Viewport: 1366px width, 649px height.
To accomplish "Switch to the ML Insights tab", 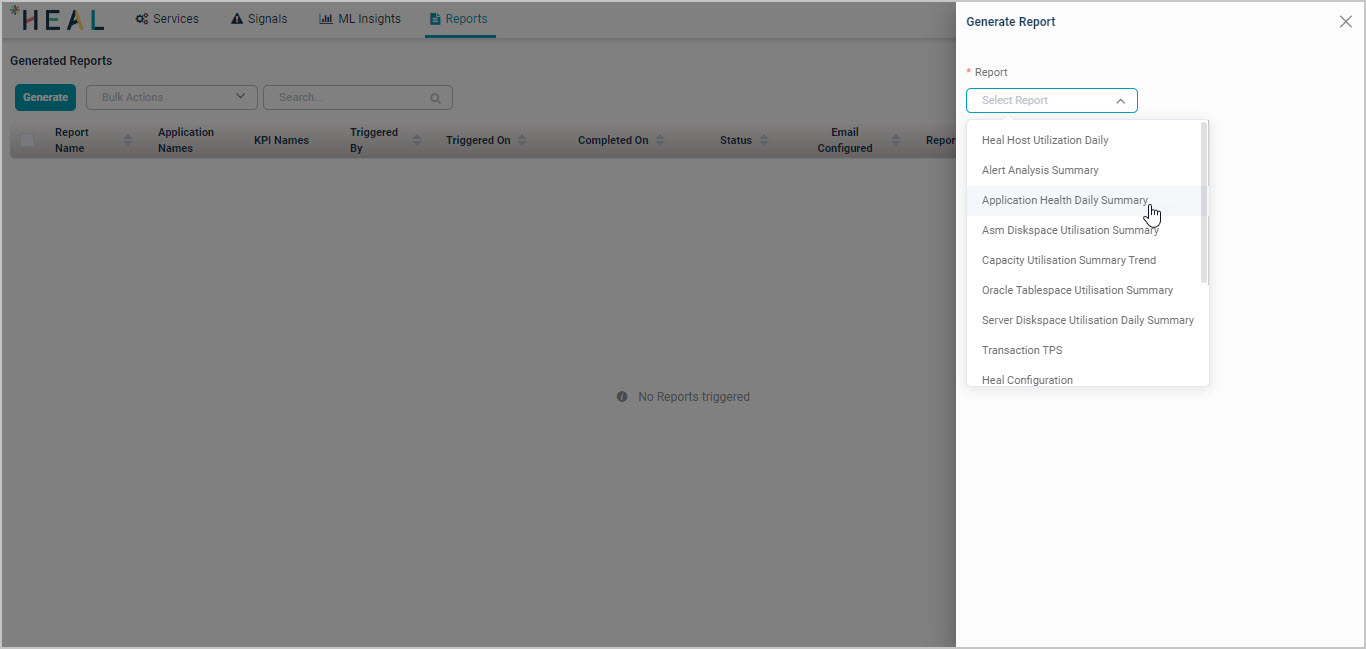I will (x=360, y=19).
